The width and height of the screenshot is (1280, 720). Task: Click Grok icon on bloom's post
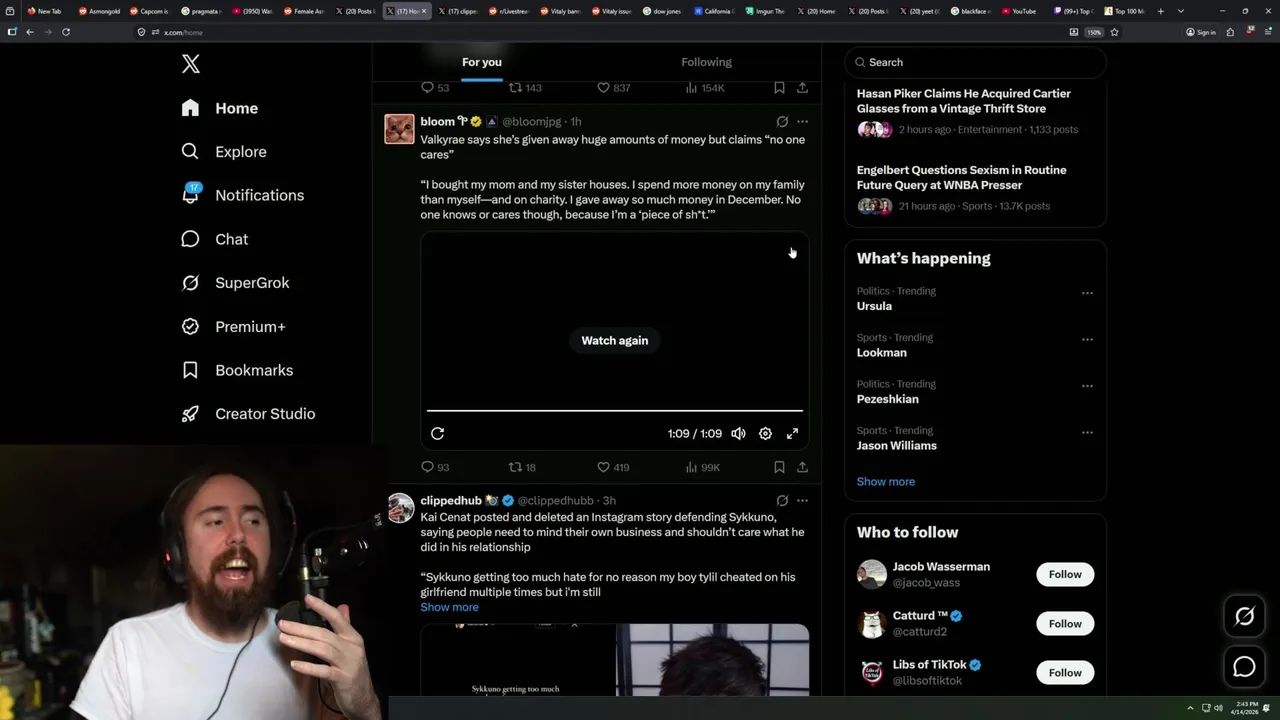(x=782, y=121)
